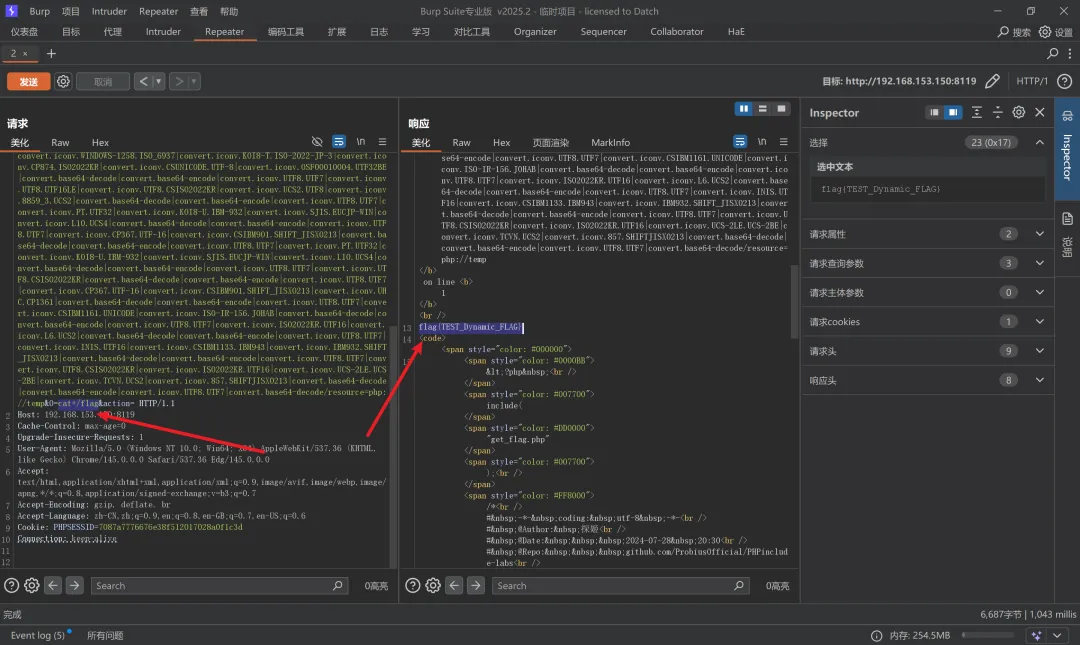Viewport: 1080px width, 645px height.
Task: Open the history forward dropdown arrow
Action: pyautogui.click(x=194, y=81)
